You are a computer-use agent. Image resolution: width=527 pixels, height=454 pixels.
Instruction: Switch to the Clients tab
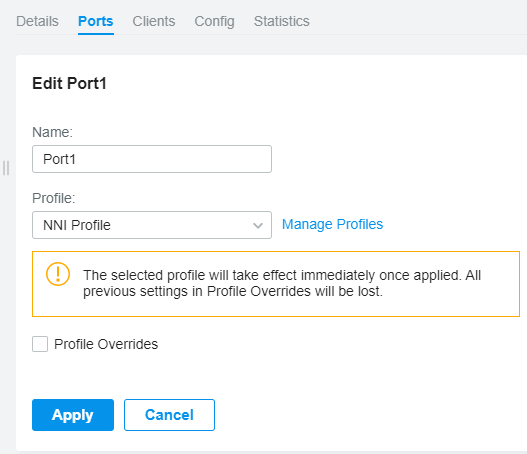154,21
